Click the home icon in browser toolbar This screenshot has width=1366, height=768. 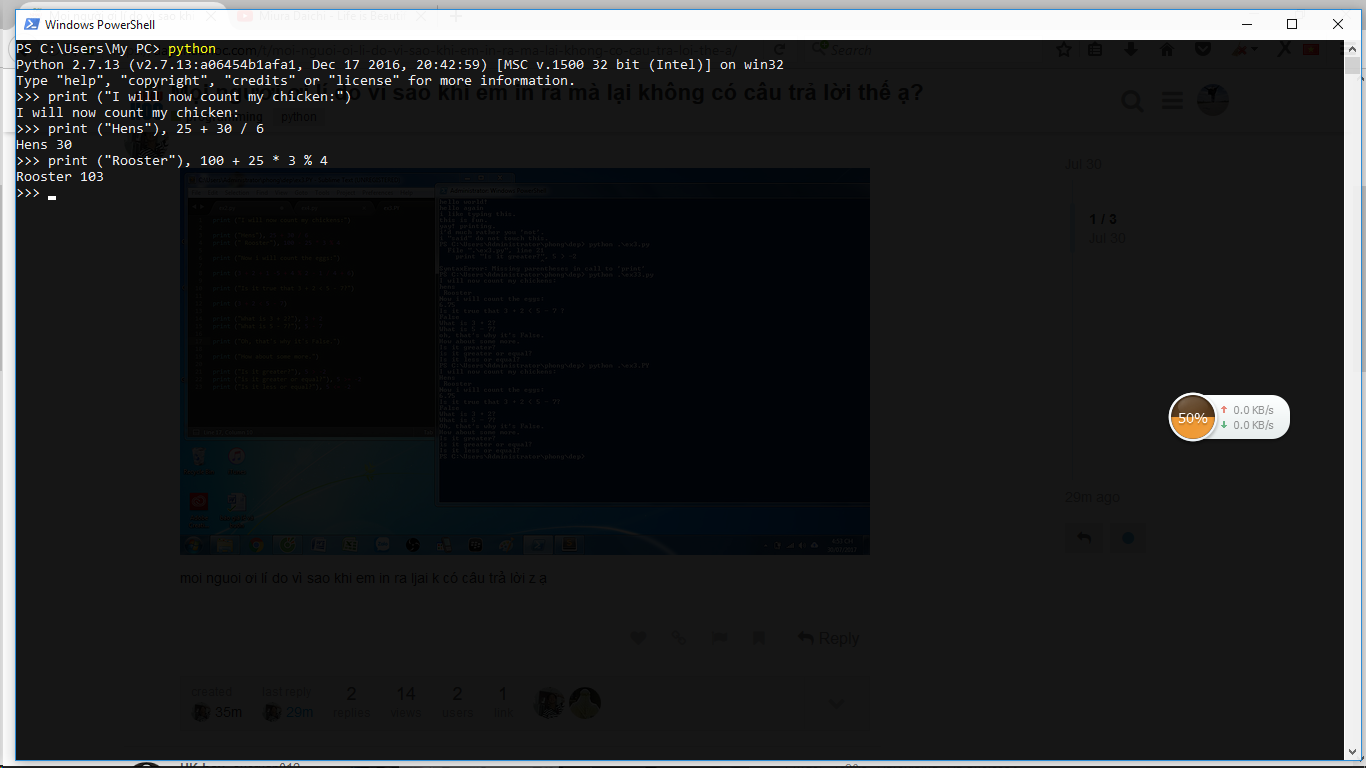tap(1167, 50)
